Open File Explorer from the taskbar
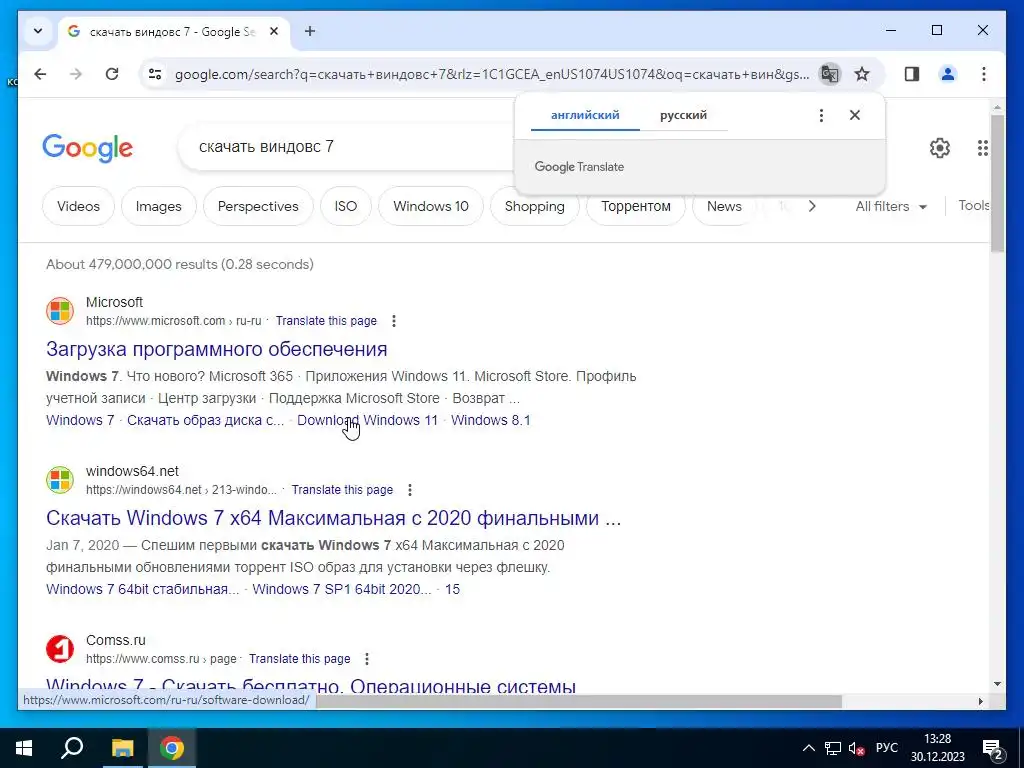The image size is (1024, 768). (x=122, y=748)
